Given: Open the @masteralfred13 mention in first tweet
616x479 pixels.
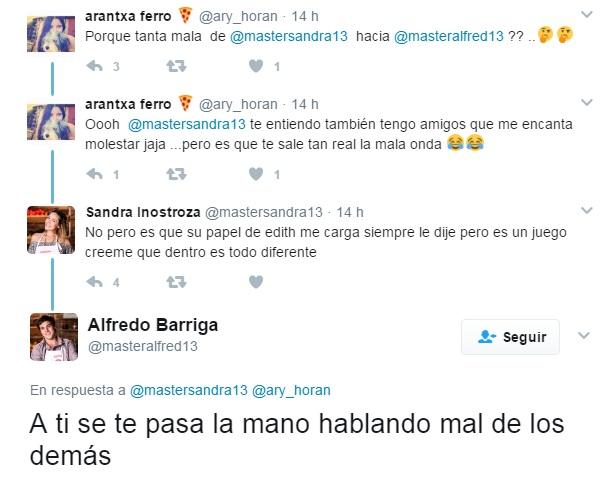Looking at the screenshot, I should coord(449,36).
